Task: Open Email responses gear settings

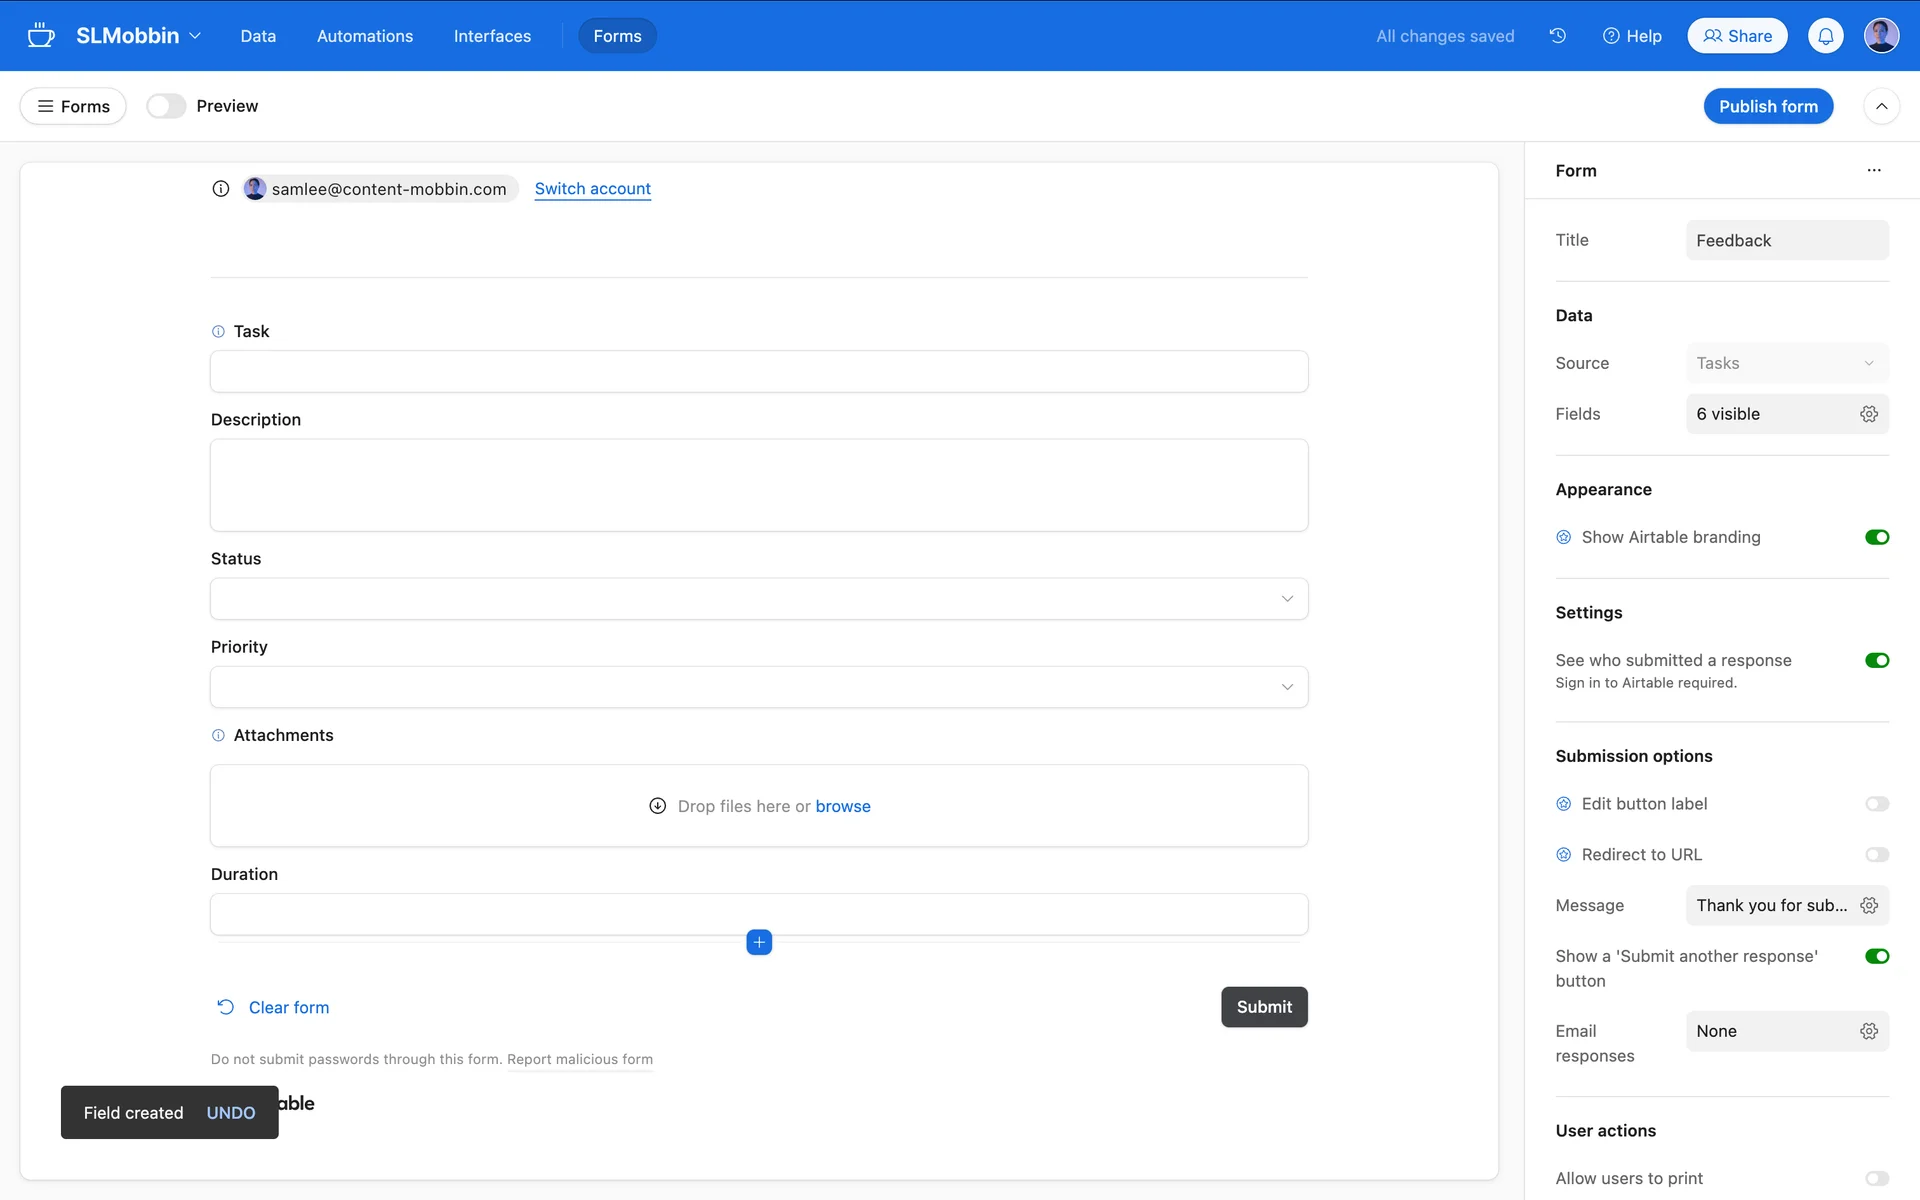Action: pos(1868,1031)
